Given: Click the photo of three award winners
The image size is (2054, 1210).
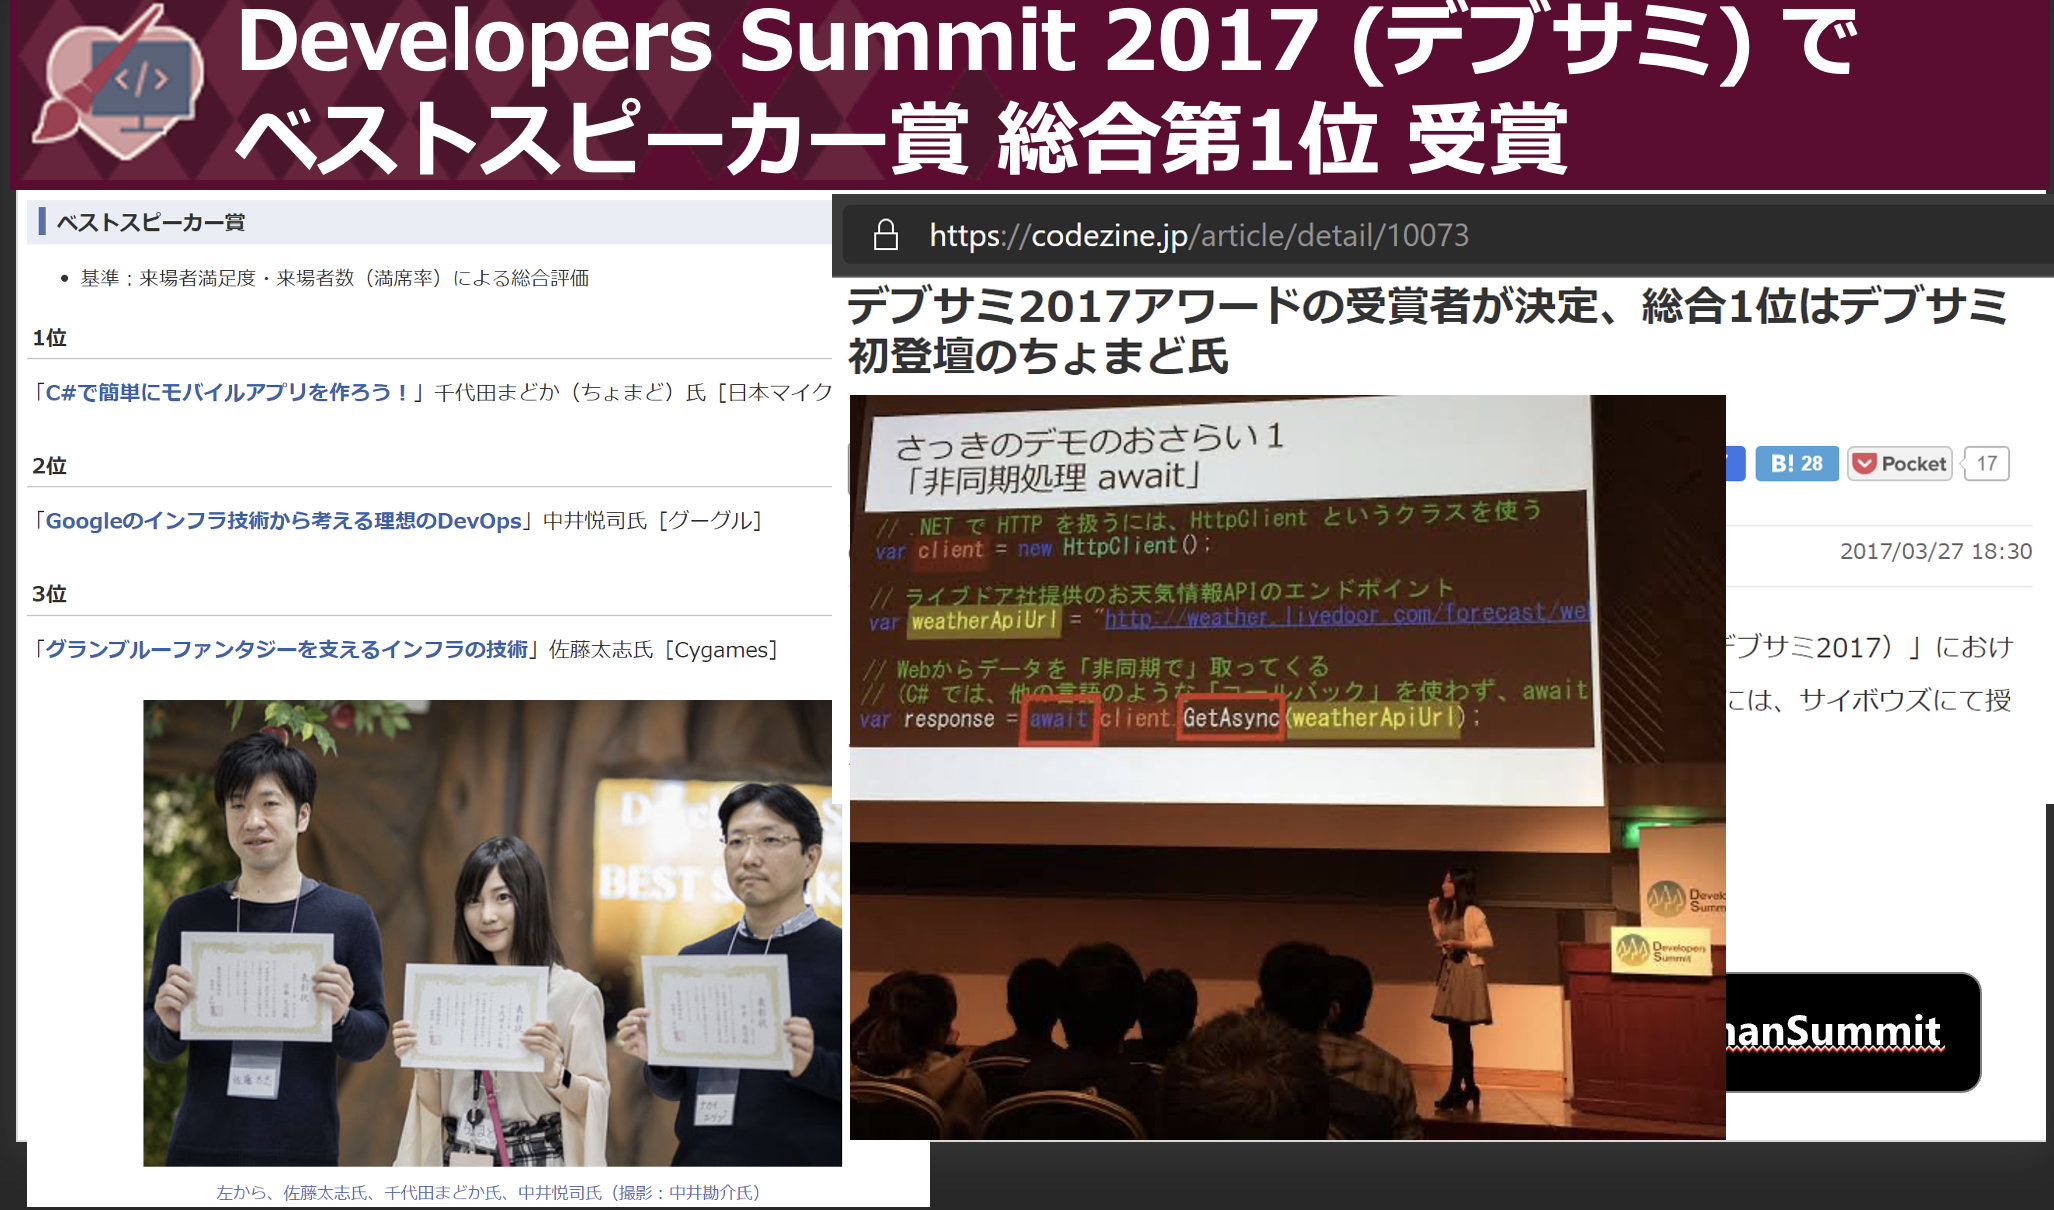Looking at the screenshot, I should point(490,932).
